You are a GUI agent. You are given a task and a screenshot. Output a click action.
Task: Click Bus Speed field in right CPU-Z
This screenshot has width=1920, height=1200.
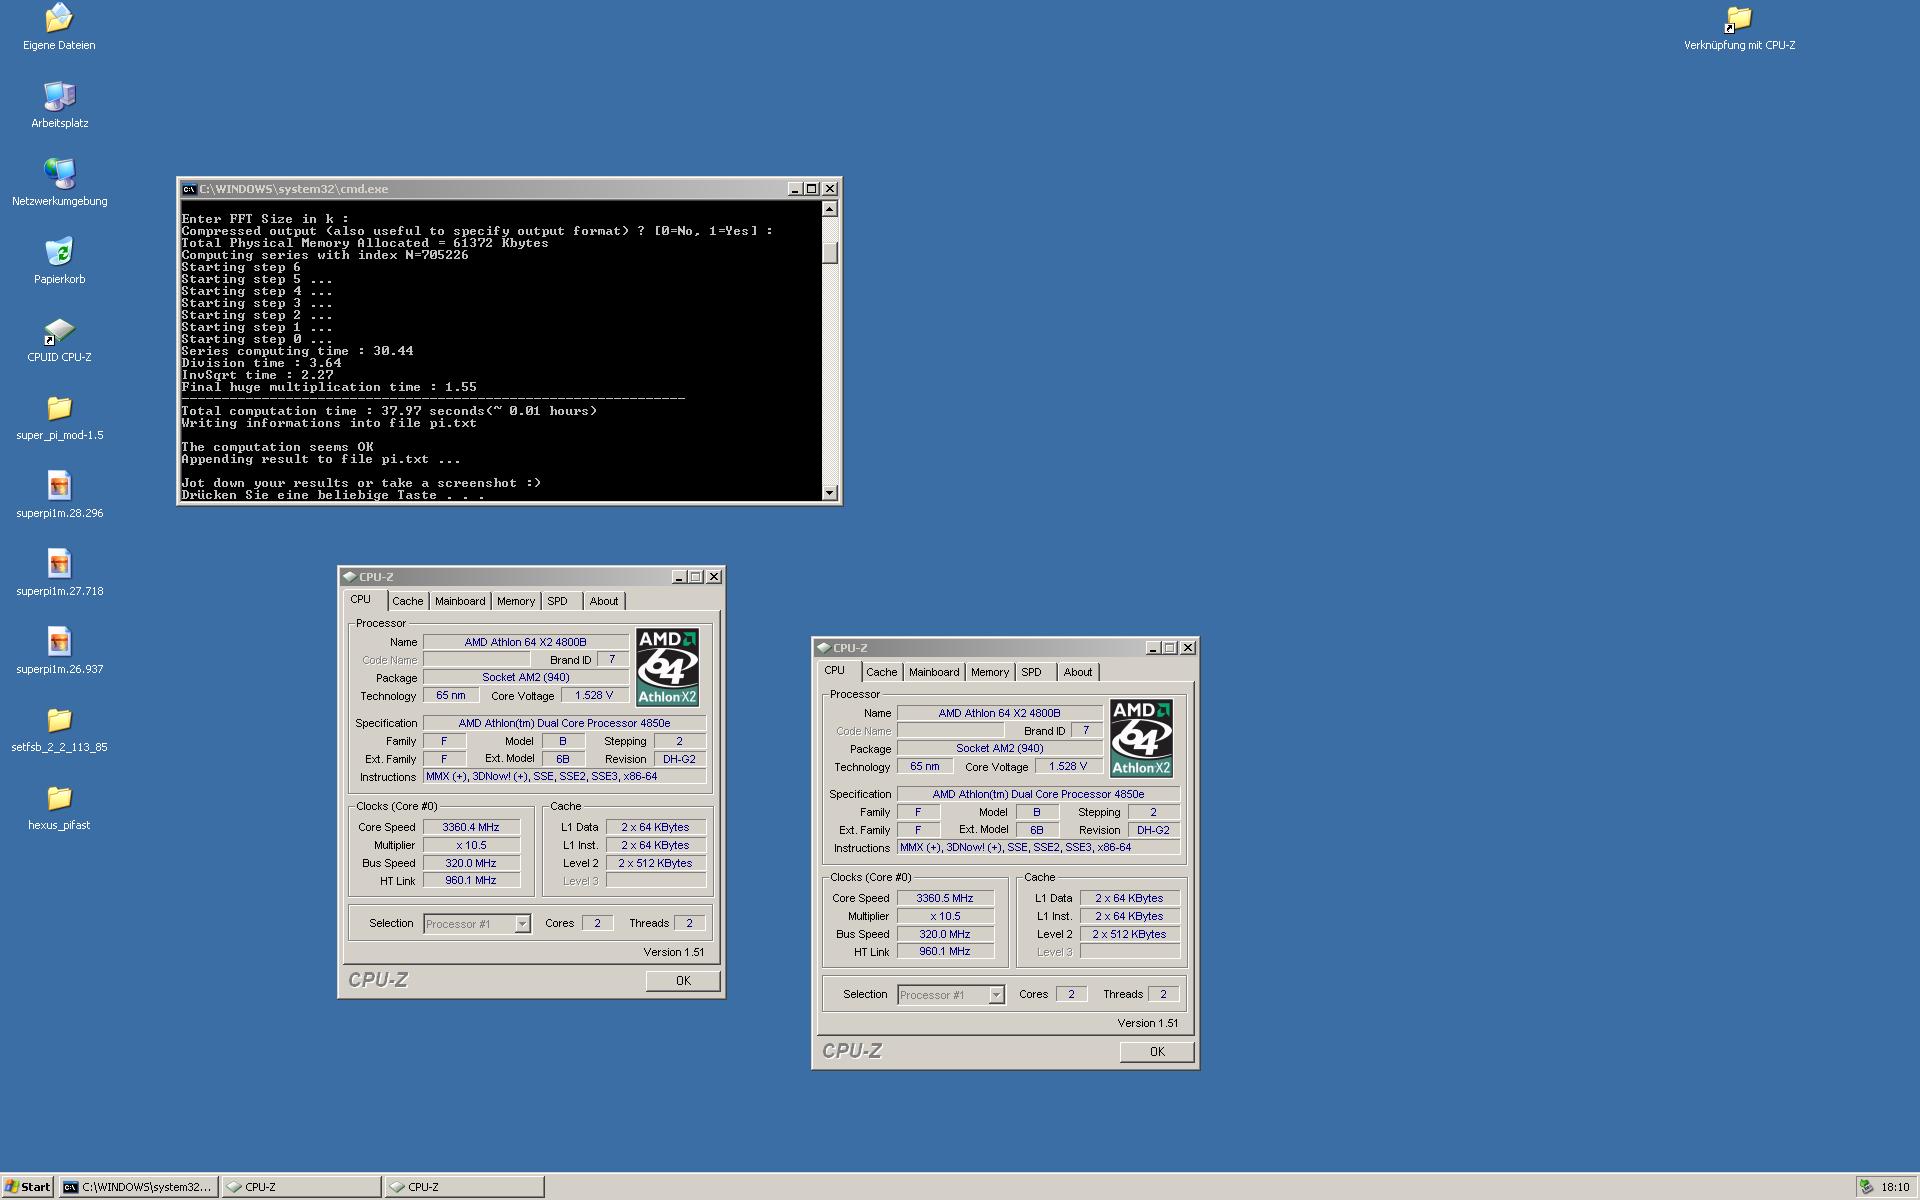[x=945, y=934]
